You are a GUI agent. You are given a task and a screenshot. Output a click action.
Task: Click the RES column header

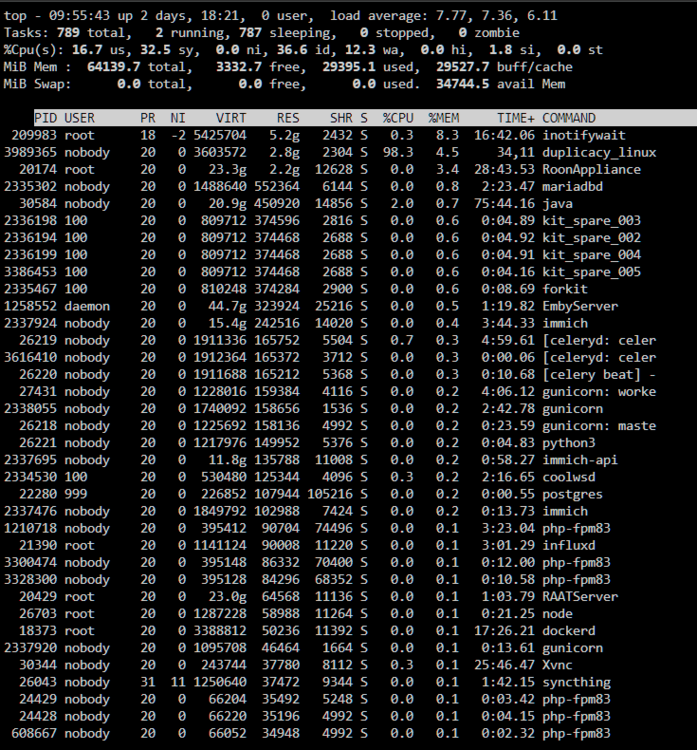point(288,118)
